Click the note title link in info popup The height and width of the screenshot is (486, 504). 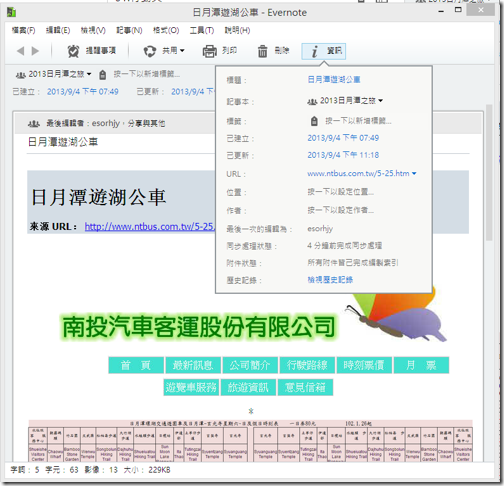pyautogui.click(x=334, y=80)
